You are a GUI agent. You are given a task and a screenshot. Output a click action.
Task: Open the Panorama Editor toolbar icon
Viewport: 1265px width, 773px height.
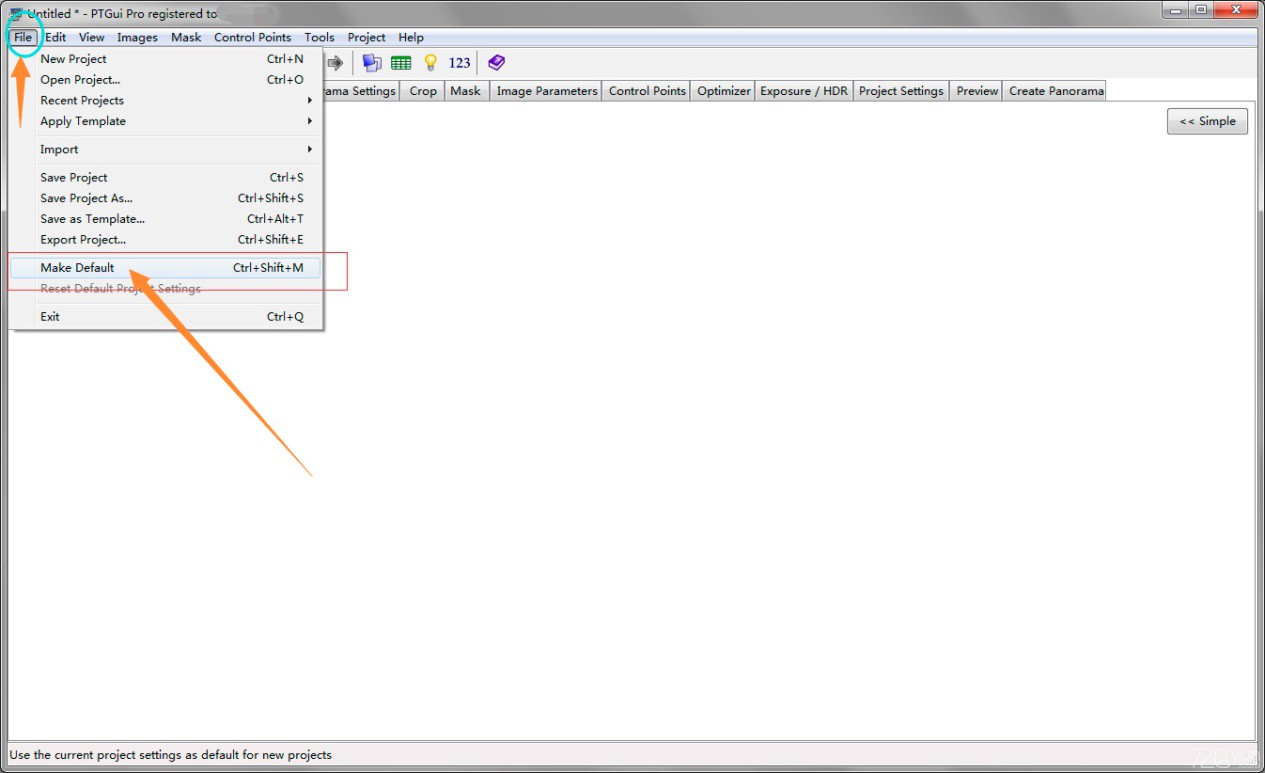(371, 63)
